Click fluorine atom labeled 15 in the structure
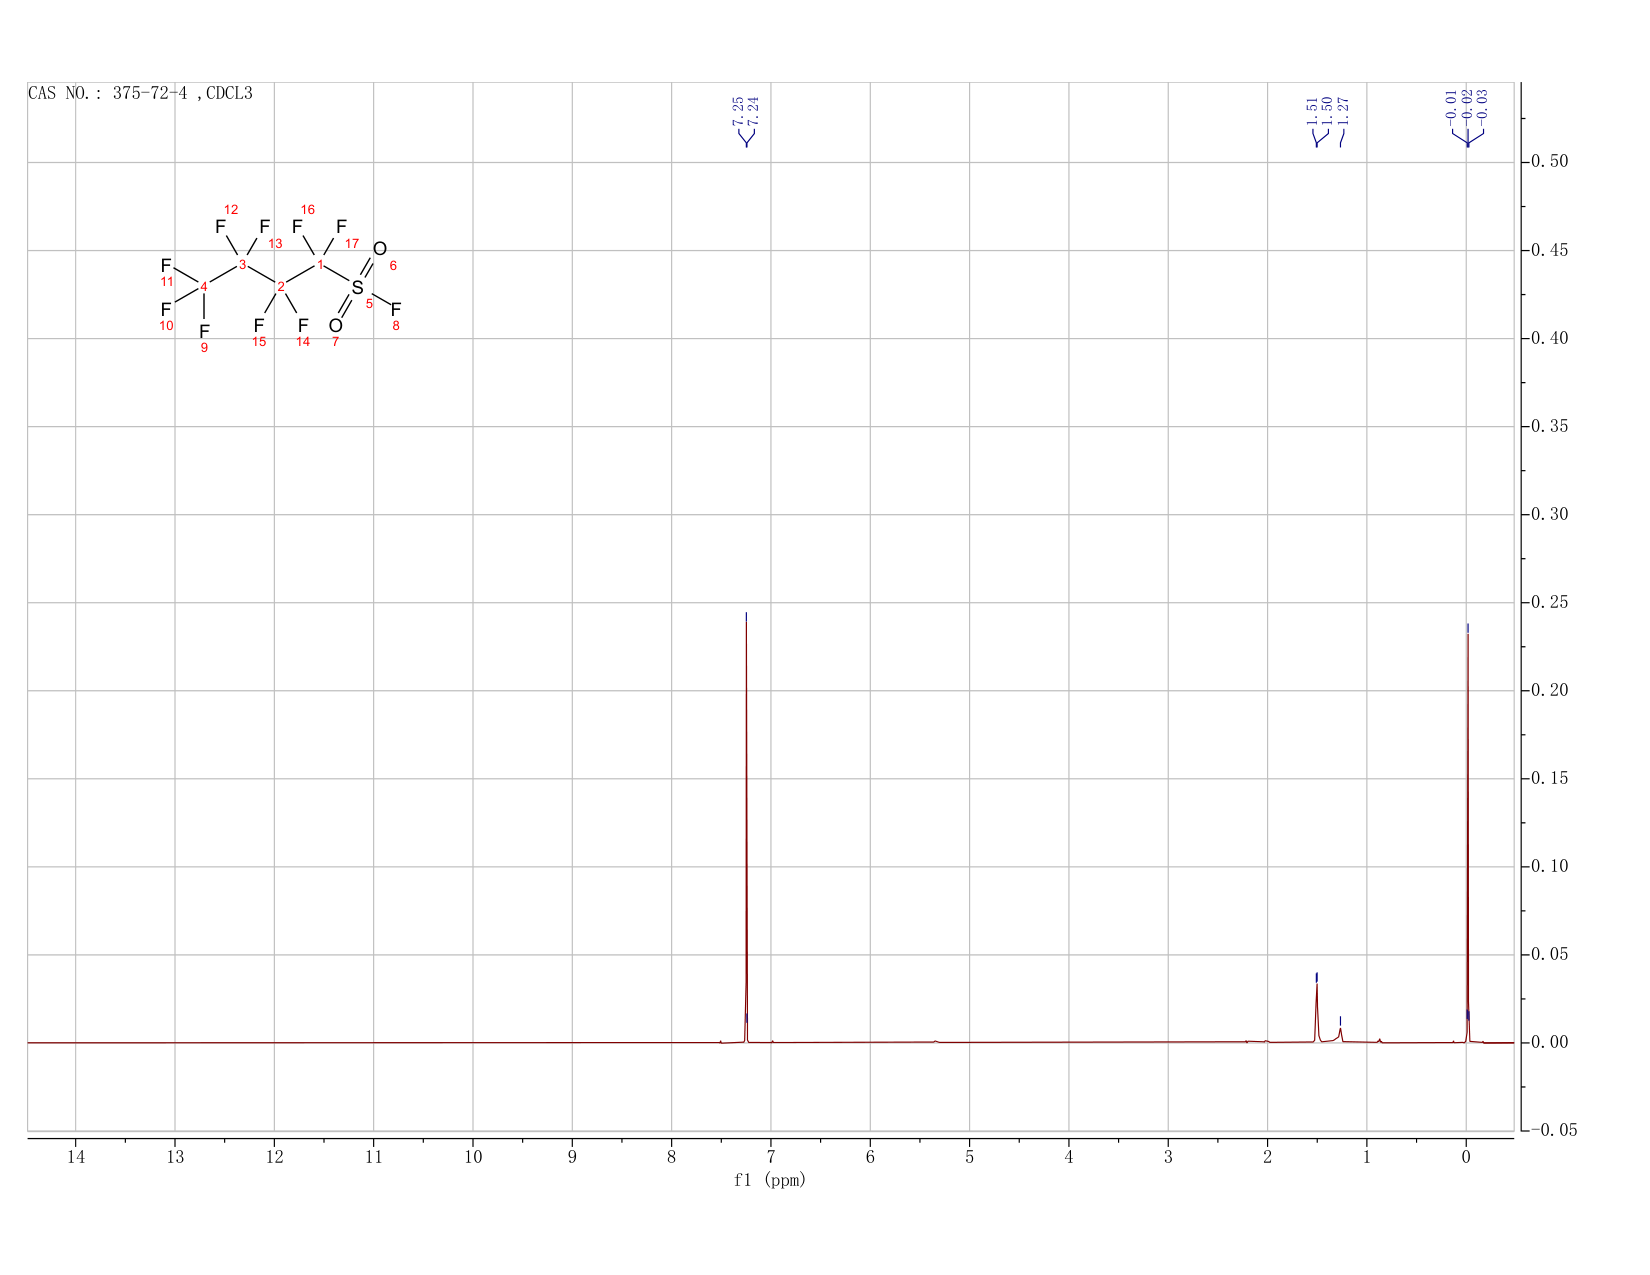 [259, 326]
